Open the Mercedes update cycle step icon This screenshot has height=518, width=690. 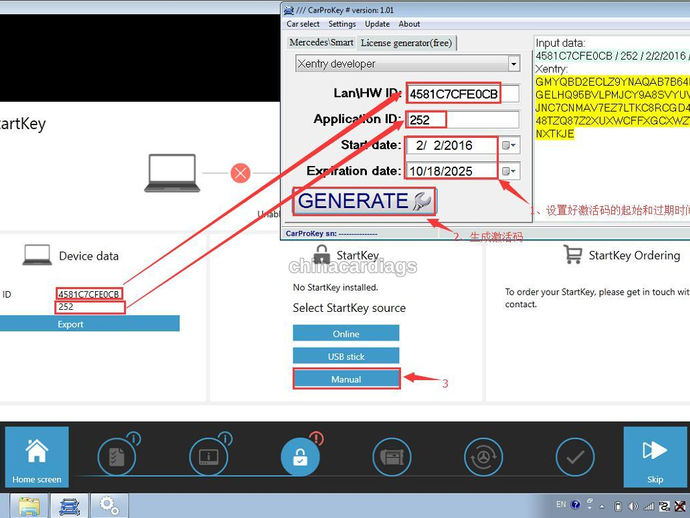pos(483,457)
